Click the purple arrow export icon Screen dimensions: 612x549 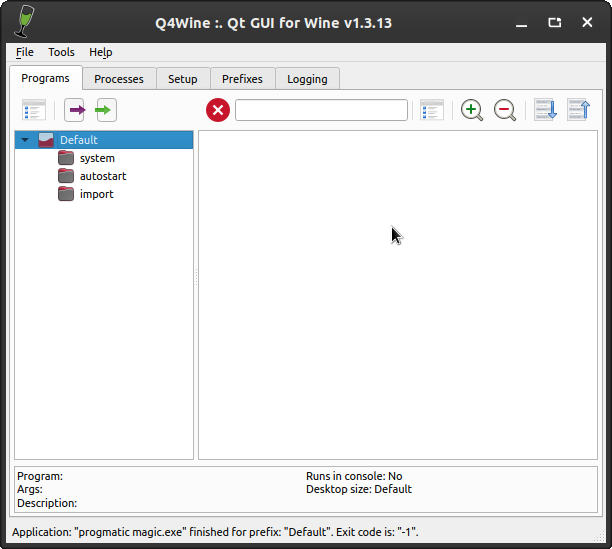tap(75, 110)
